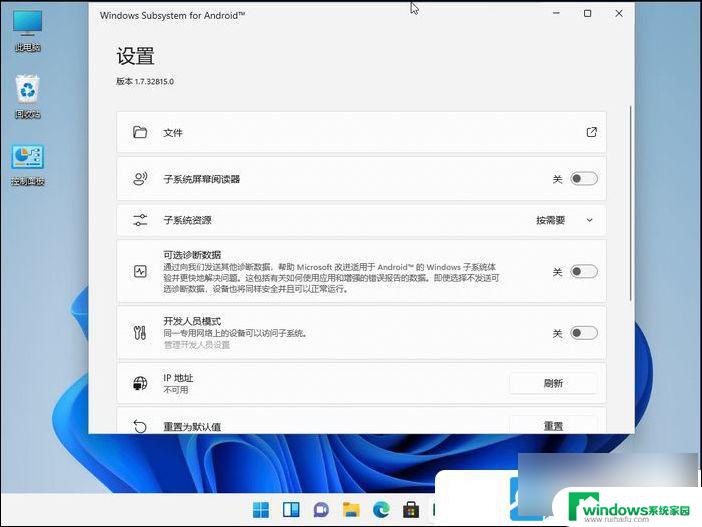The height and width of the screenshot is (527, 702).
Task: Open the 管理开发人员设置 link
Action: click(197, 345)
